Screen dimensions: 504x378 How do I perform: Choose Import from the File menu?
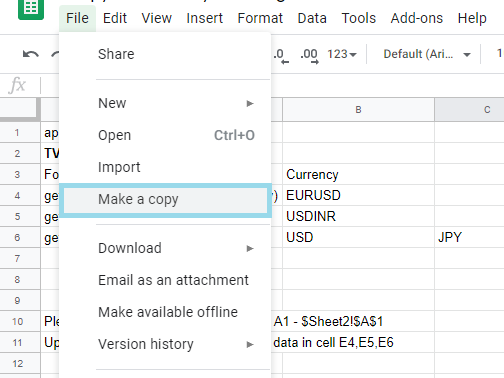[165, 167]
